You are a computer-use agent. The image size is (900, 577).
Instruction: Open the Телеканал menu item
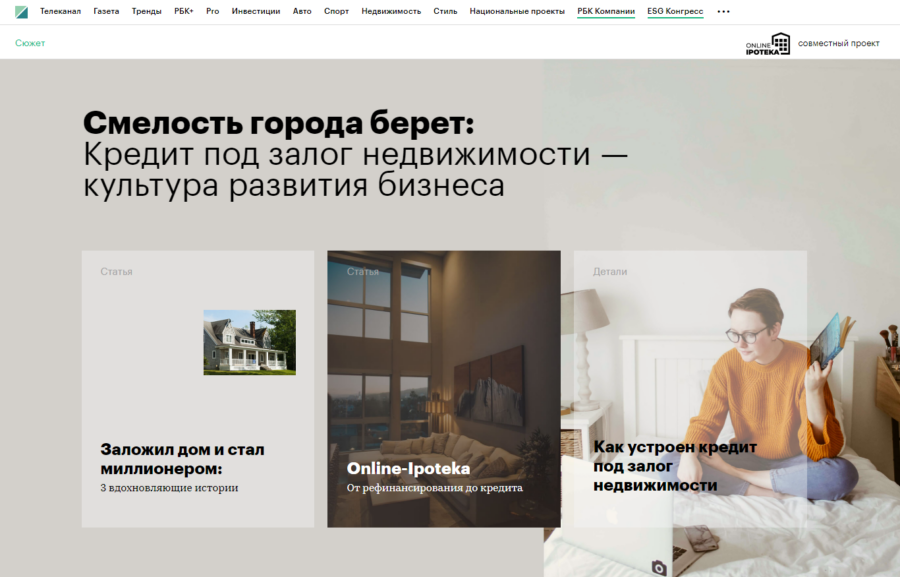[x=60, y=11]
